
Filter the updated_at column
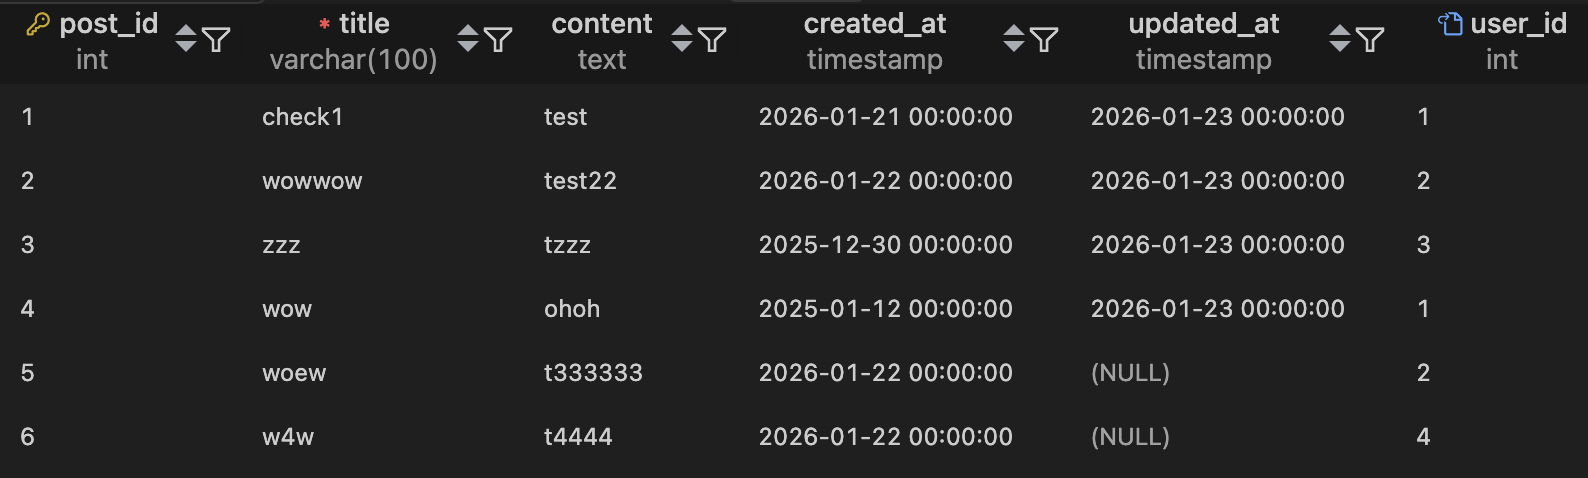(1370, 39)
